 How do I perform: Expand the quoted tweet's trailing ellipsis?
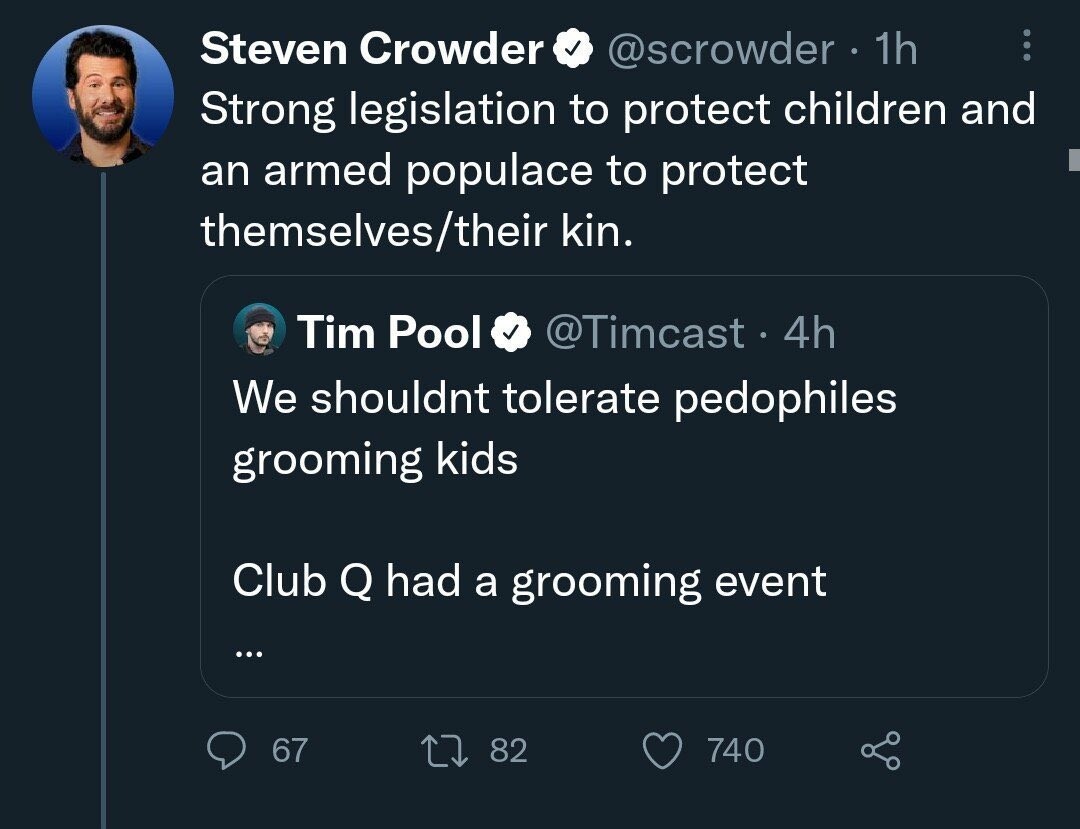(247, 653)
